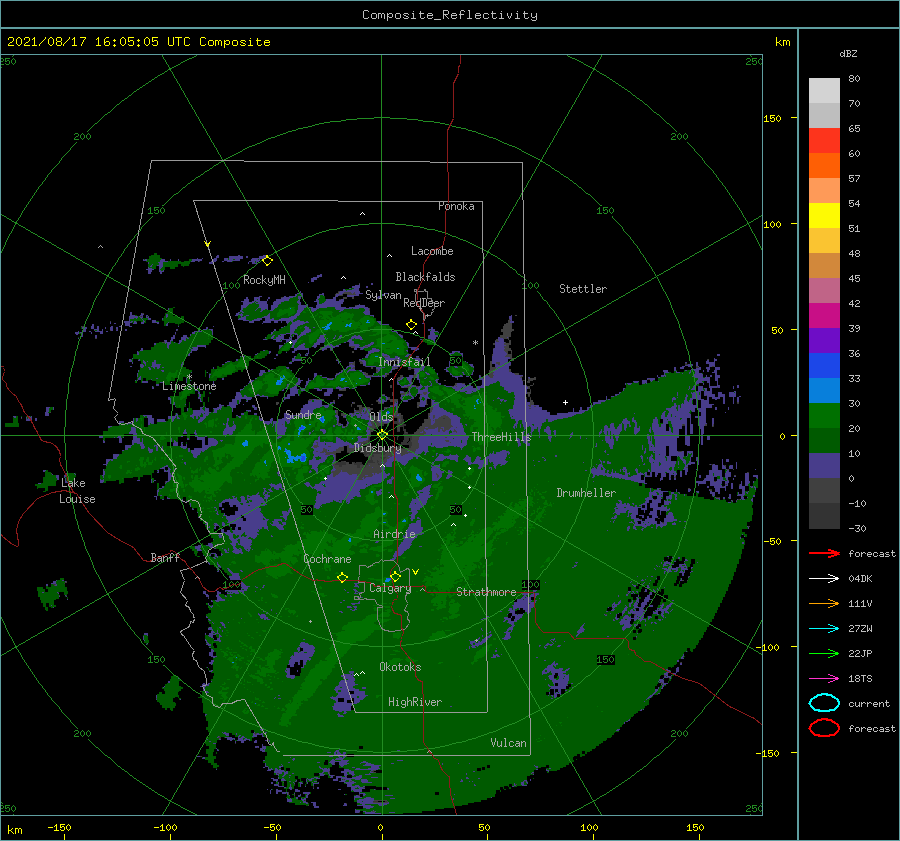900x841 pixels.
Task: Select the bright yellow 51-54 dBZ swatch
Action: click(x=824, y=215)
